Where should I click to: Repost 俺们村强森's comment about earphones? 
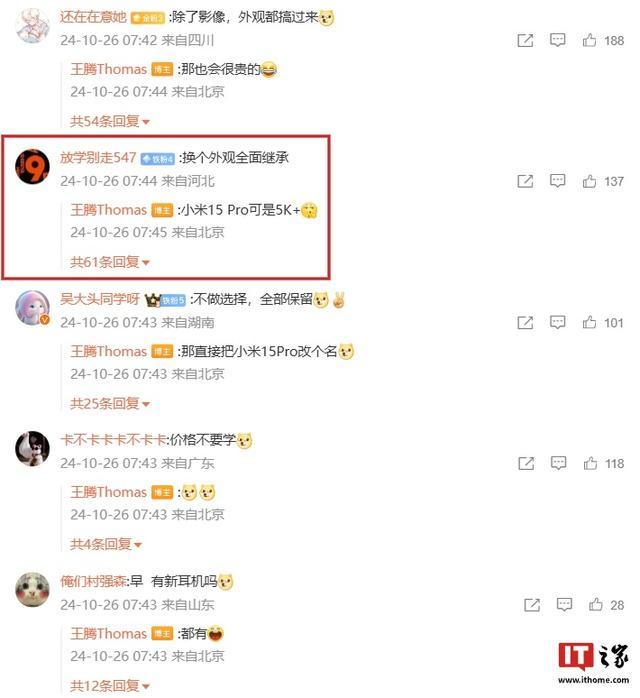coord(532,605)
